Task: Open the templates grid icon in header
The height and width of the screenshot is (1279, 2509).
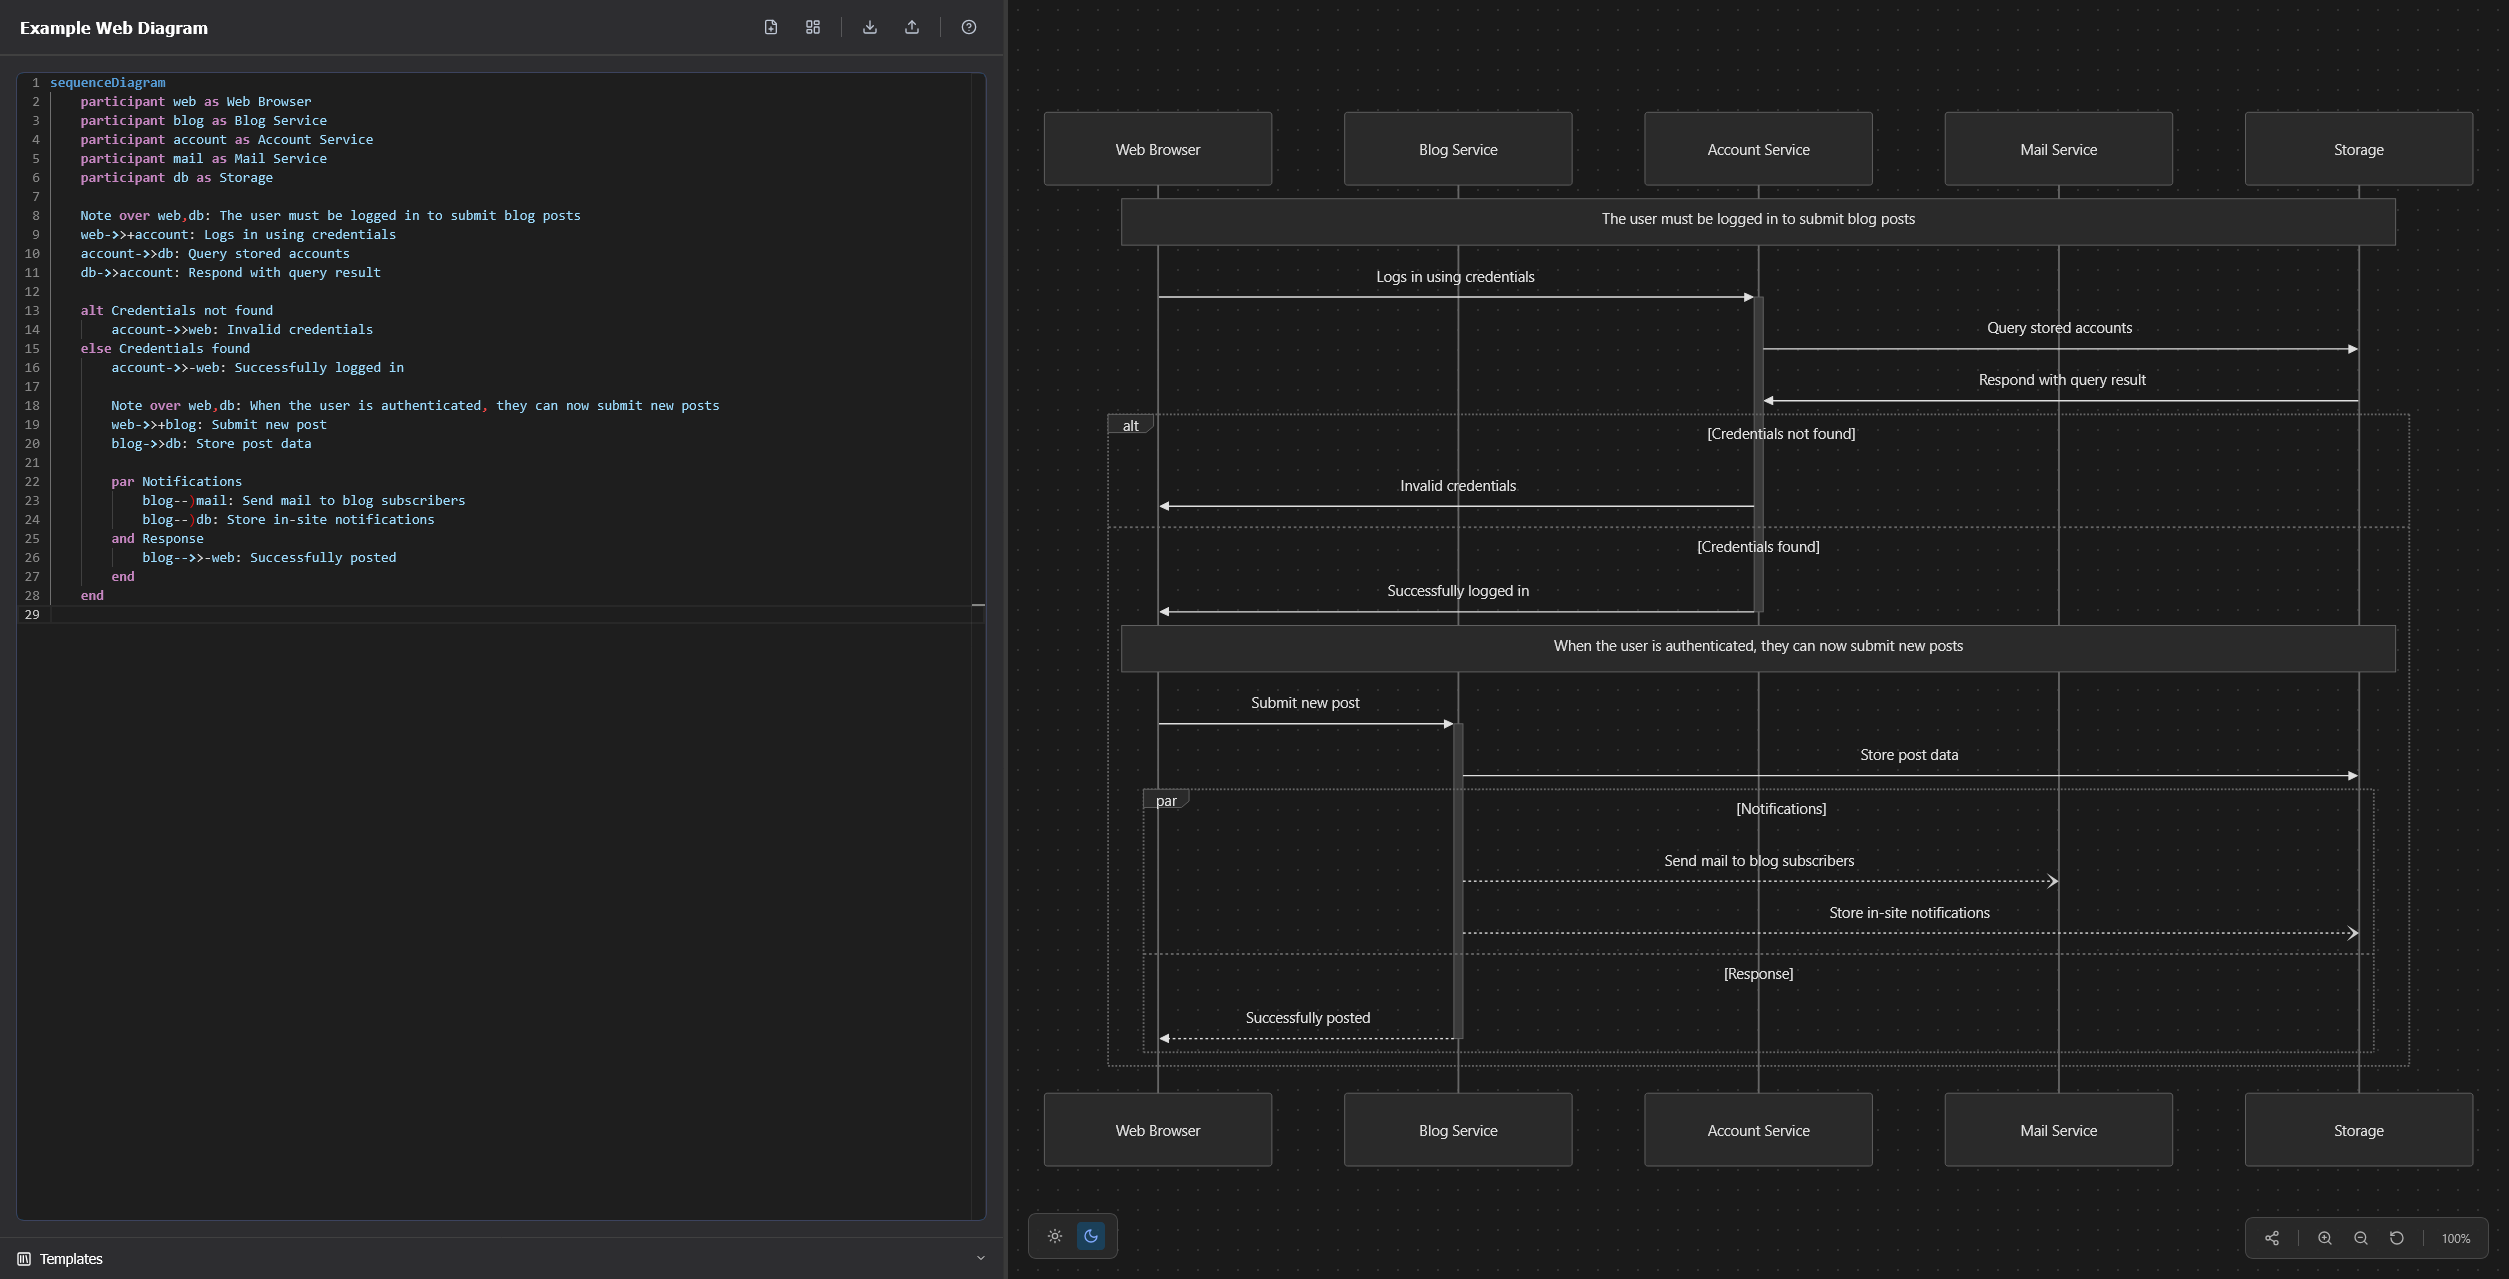Action: 813,27
